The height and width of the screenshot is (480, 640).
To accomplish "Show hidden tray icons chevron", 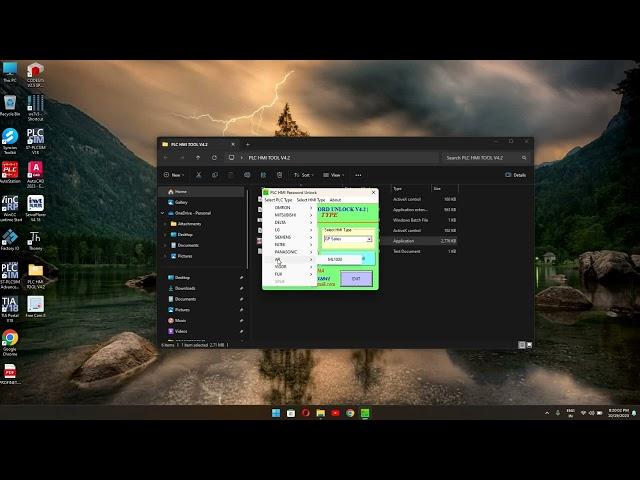I will pos(547,413).
